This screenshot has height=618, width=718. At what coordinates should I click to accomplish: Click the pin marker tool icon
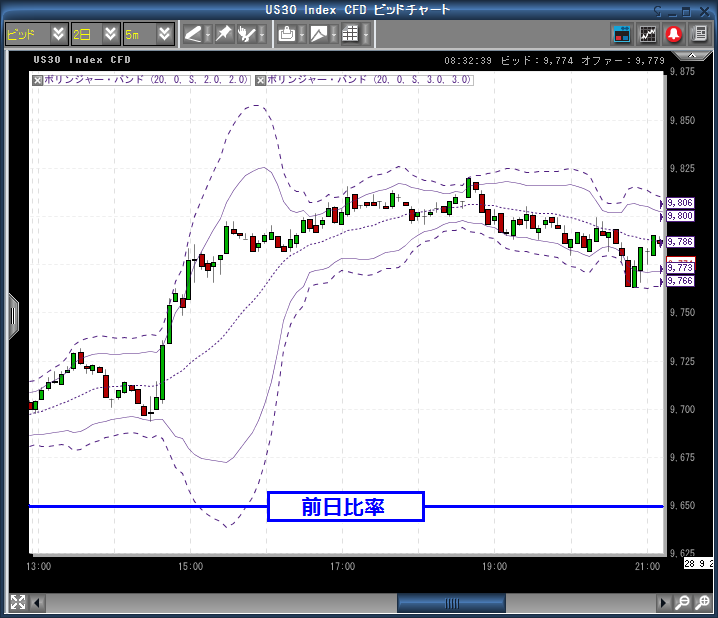(224, 34)
